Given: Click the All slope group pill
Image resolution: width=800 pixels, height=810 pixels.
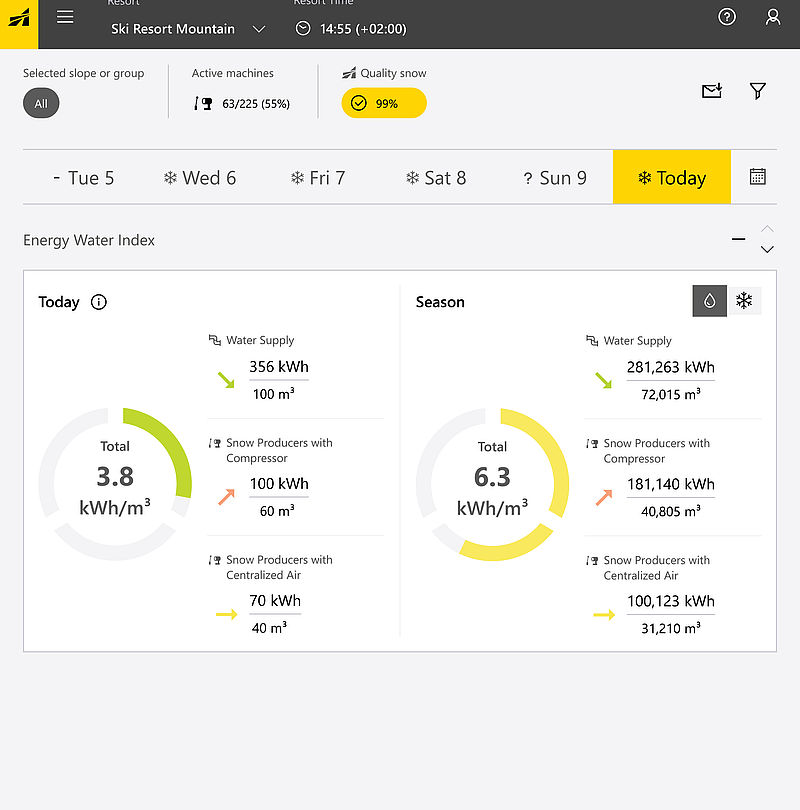Looking at the screenshot, I should click(41, 103).
